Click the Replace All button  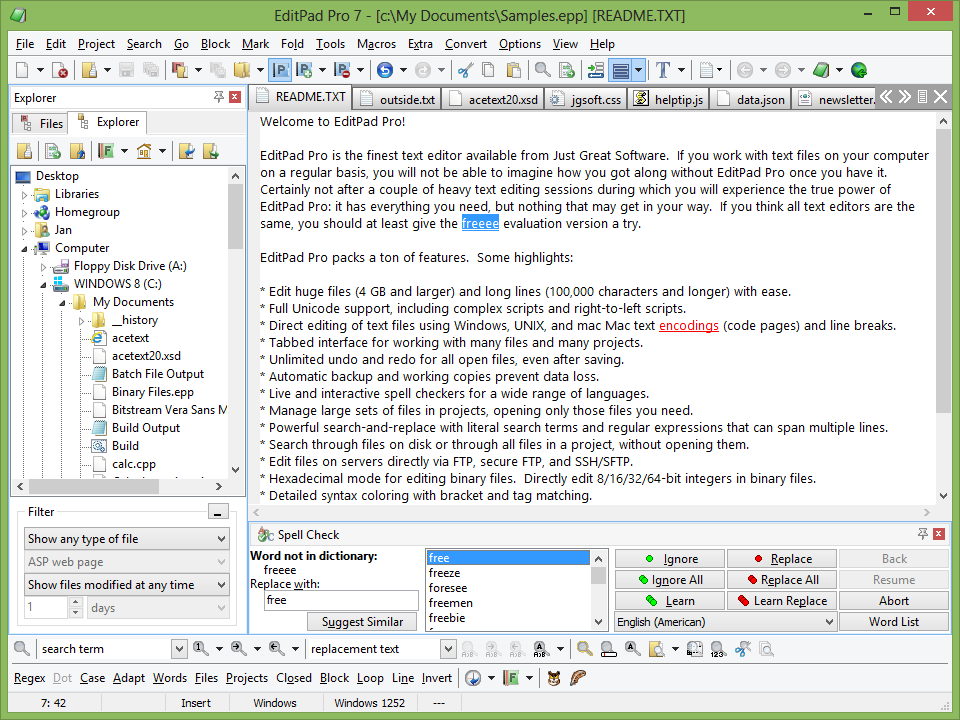pos(782,580)
